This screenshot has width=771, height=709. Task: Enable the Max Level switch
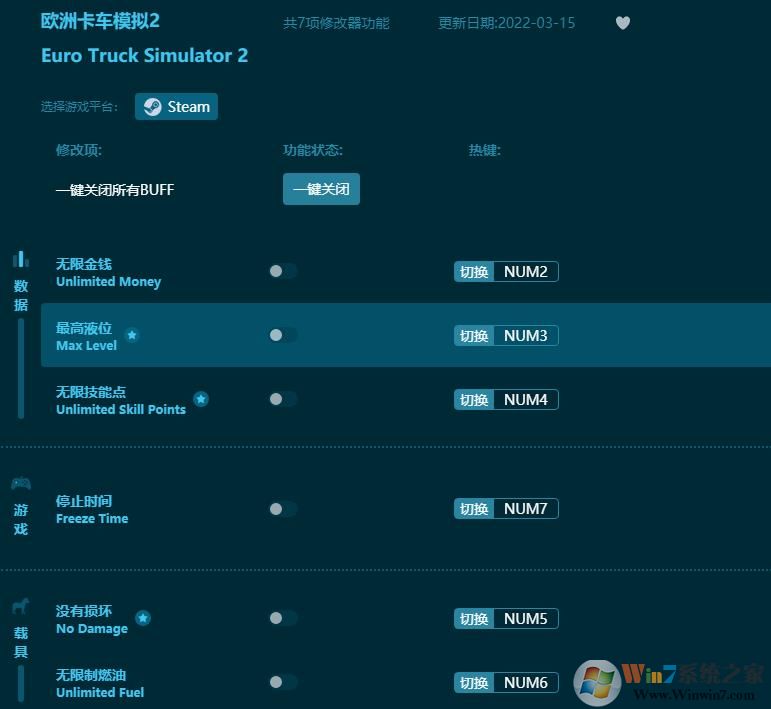(x=283, y=335)
